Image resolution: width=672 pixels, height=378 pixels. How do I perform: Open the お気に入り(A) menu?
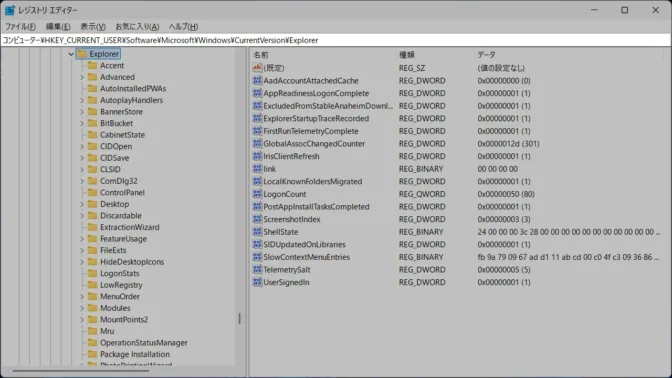[137, 27]
